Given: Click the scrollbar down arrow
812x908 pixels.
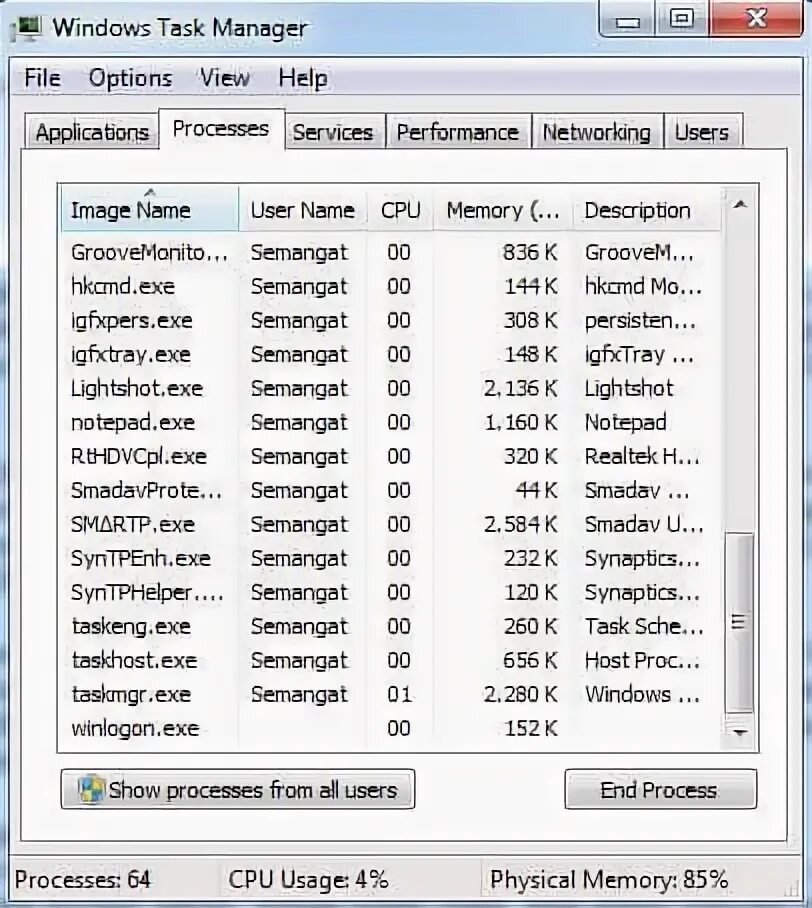Looking at the screenshot, I should coord(740,733).
